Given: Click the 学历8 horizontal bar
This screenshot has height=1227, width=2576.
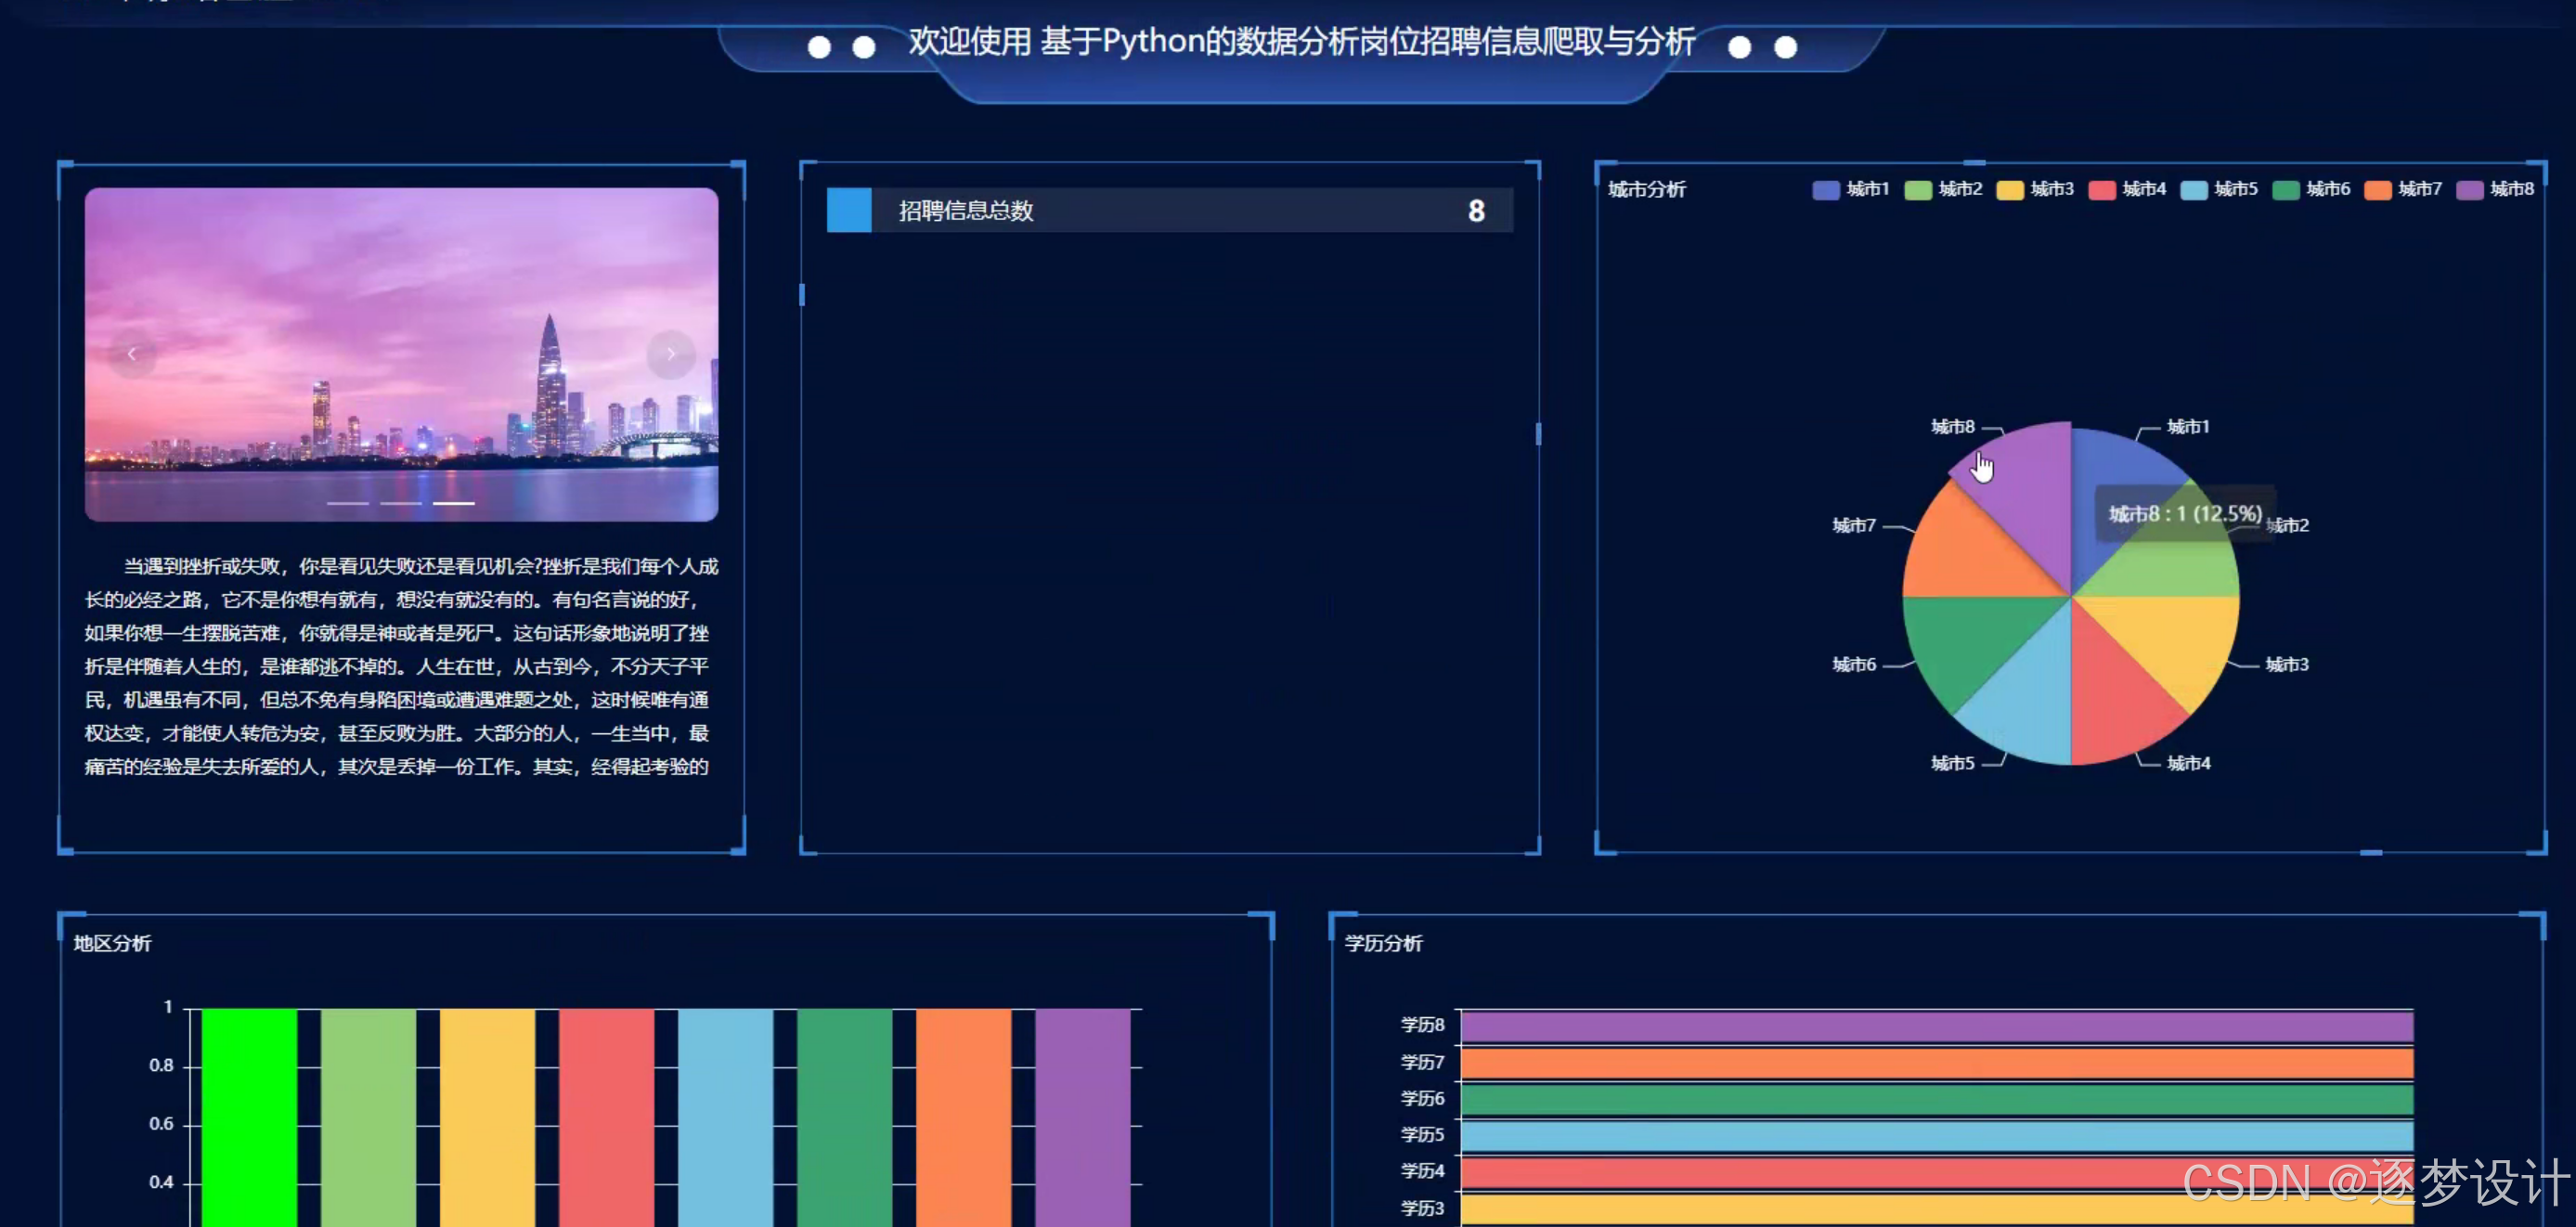Looking at the screenshot, I should point(1937,1026).
